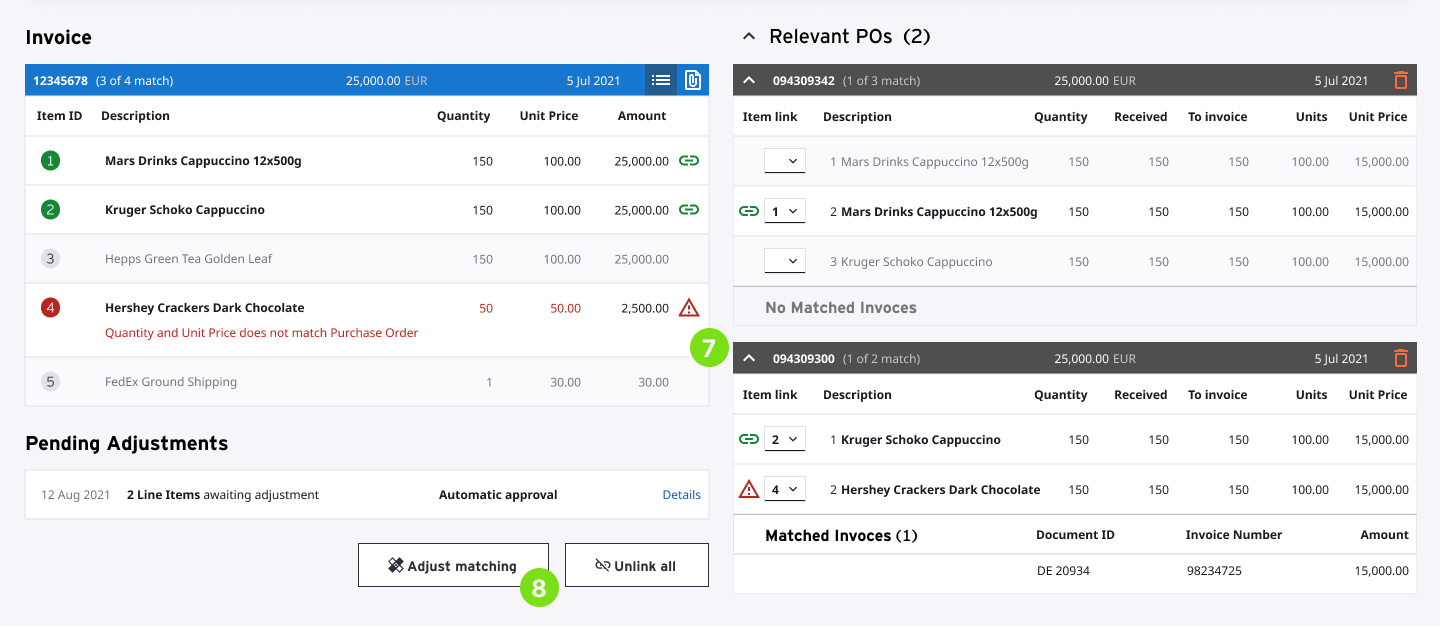Click warning triangle on Hershey Crackers invoice row
Screen dimensions: 1440x626
tap(688, 307)
